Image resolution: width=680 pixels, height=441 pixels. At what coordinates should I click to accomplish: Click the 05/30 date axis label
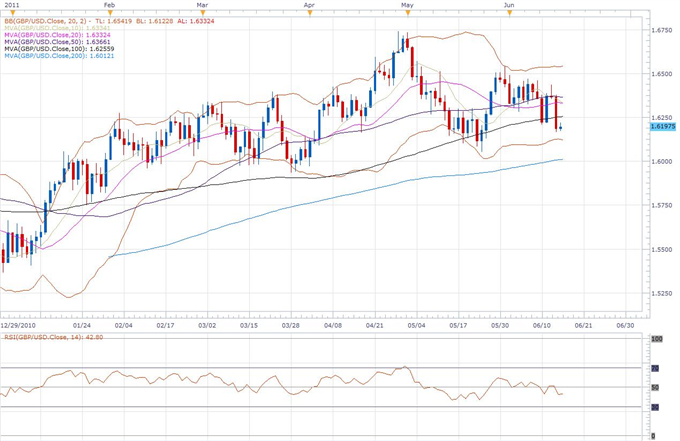click(500, 325)
